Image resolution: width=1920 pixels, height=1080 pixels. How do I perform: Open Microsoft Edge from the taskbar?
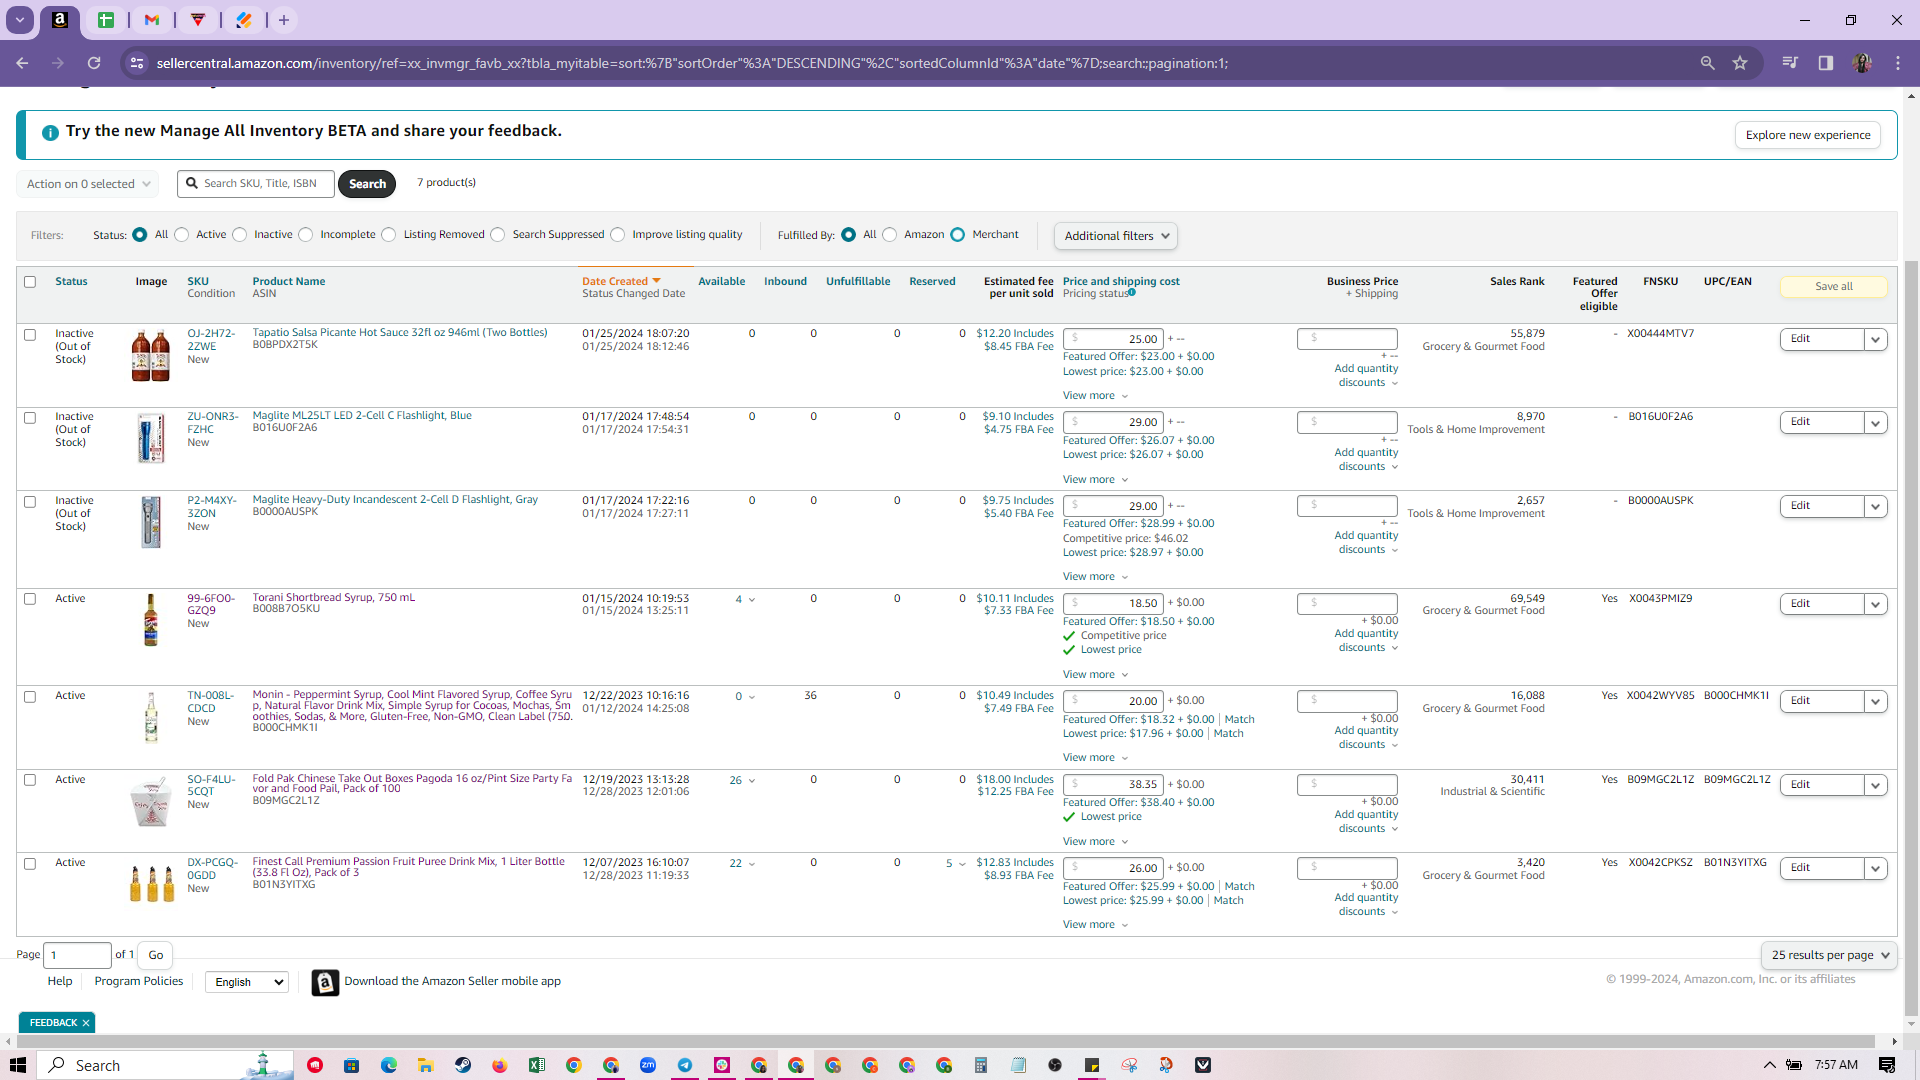389,1065
